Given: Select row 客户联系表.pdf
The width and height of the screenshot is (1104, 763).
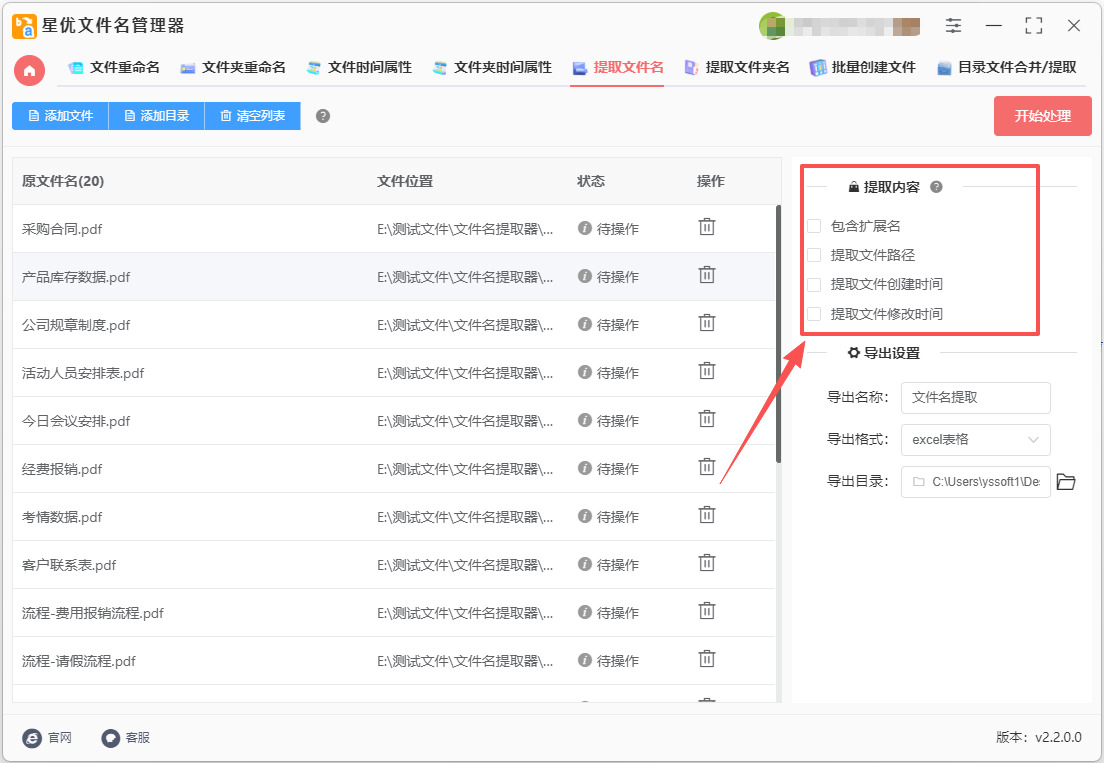Looking at the screenshot, I should click(x=394, y=565).
